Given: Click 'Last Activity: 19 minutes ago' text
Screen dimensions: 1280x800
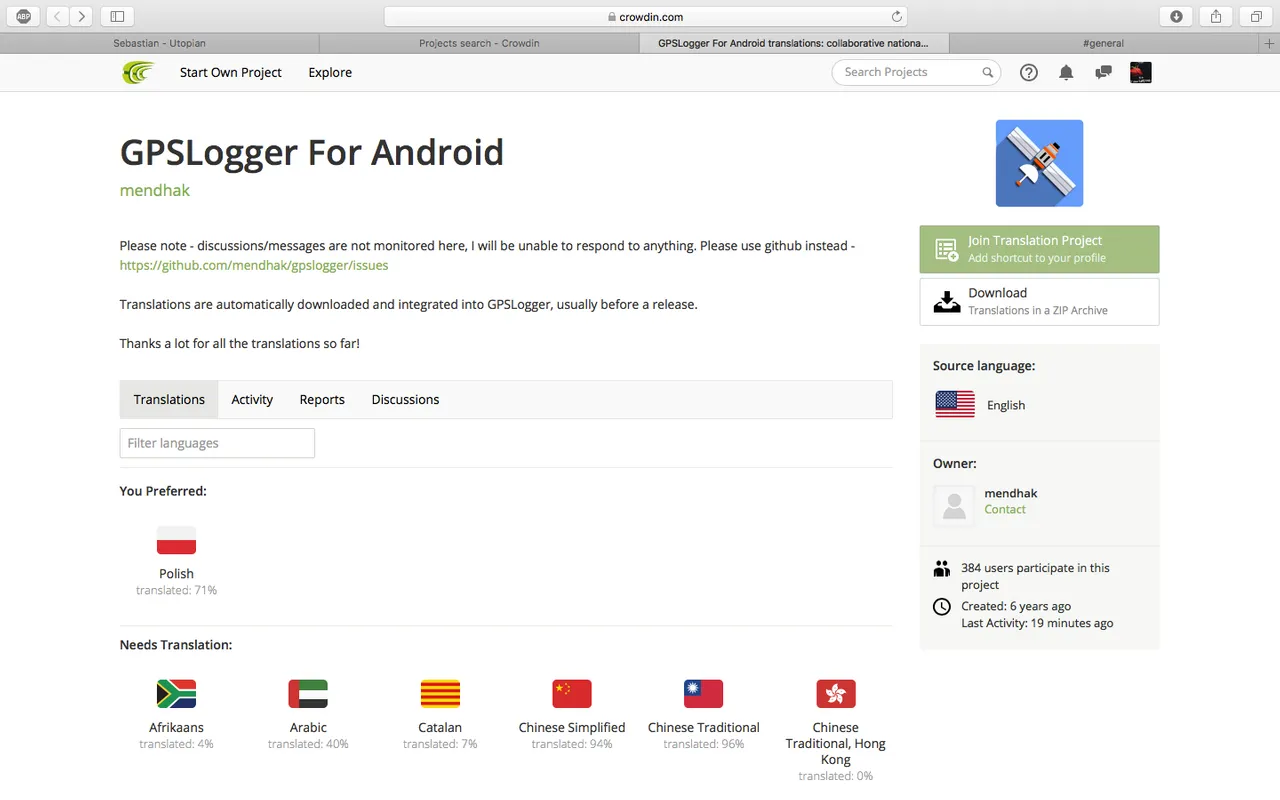Looking at the screenshot, I should [x=1037, y=623].
